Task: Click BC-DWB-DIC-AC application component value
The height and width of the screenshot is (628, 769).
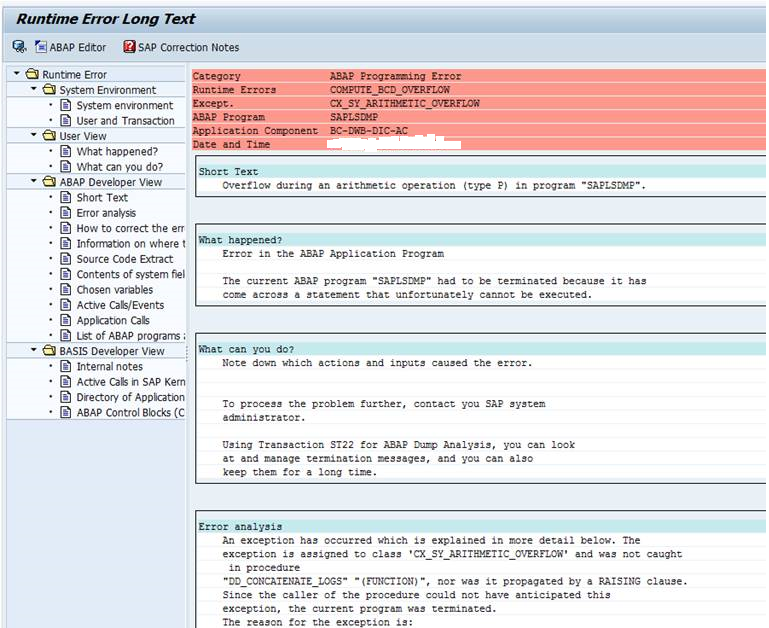Action: point(368,131)
